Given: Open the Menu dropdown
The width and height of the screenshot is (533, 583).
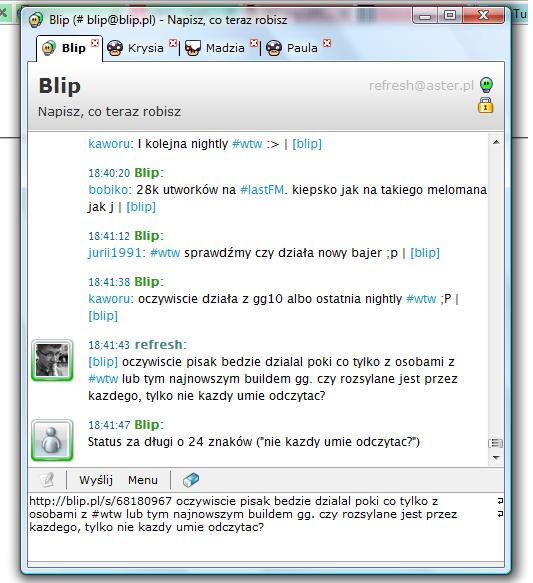Looking at the screenshot, I should [x=143, y=480].
